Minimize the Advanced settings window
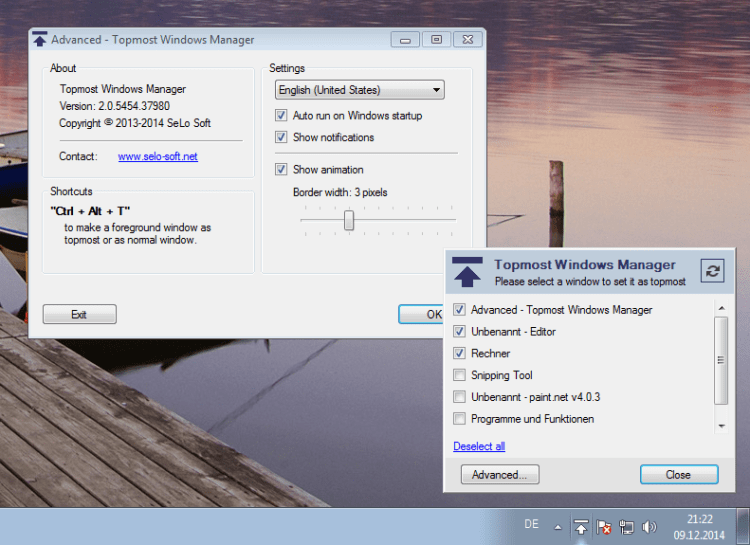This screenshot has height=545, width=750. pos(405,40)
